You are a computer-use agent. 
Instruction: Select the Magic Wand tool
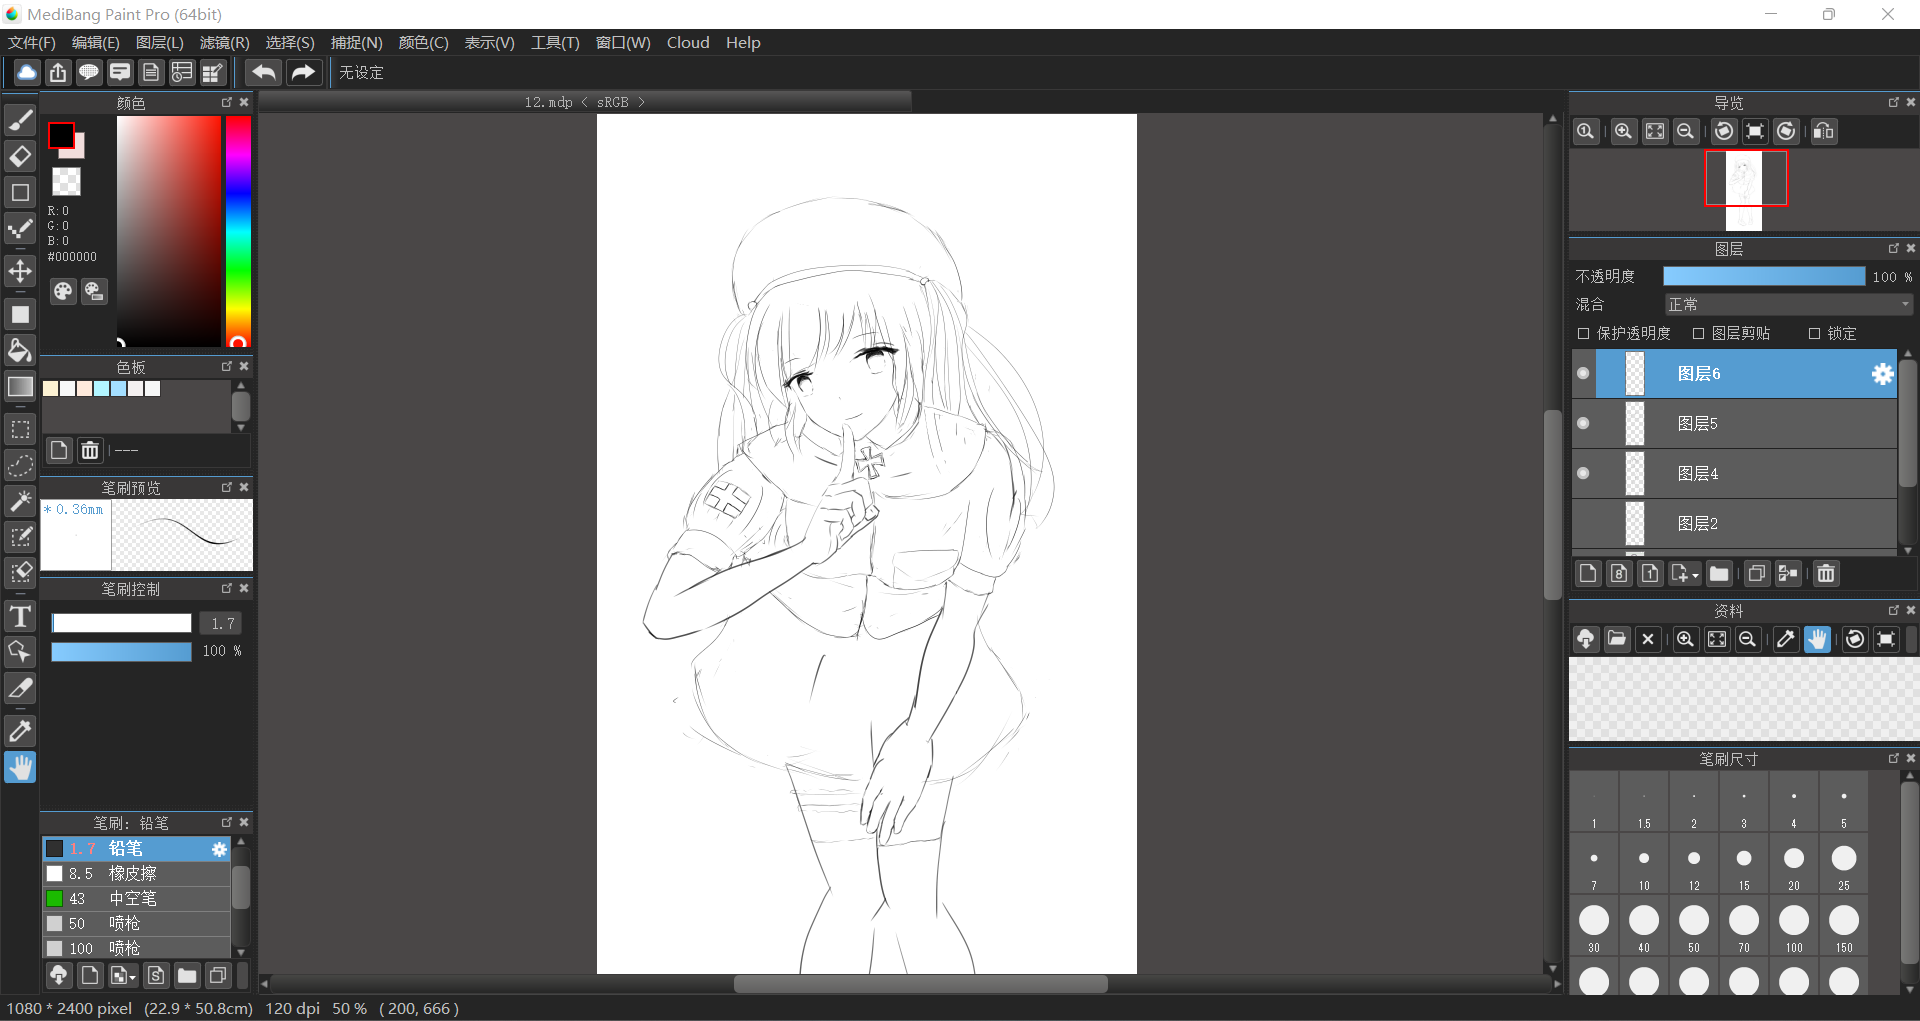[20, 501]
